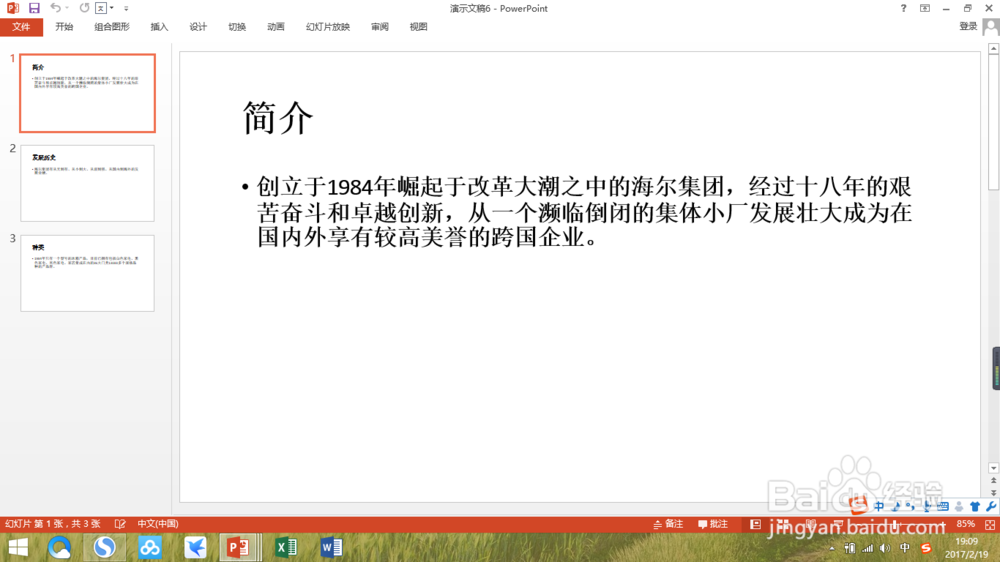1000x562 pixels.
Task: Click the vertical scrollbar down arrow
Action: click(x=993, y=468)
